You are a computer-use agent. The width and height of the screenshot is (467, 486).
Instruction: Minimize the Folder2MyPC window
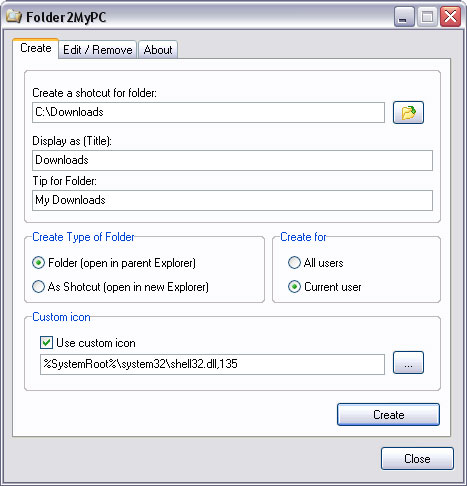[404, 17]
